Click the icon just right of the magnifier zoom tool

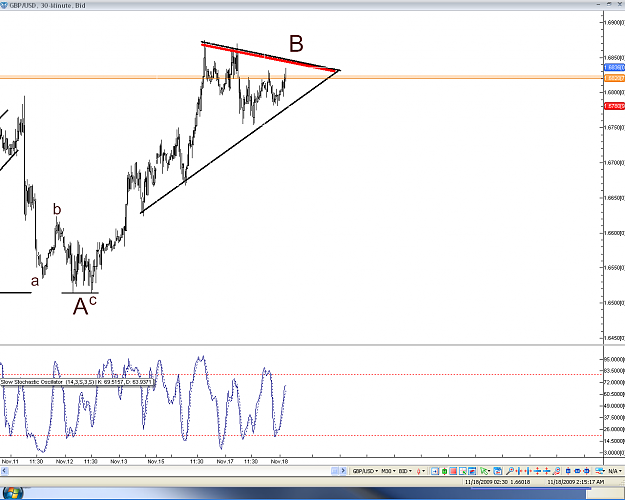pos(519,471)
